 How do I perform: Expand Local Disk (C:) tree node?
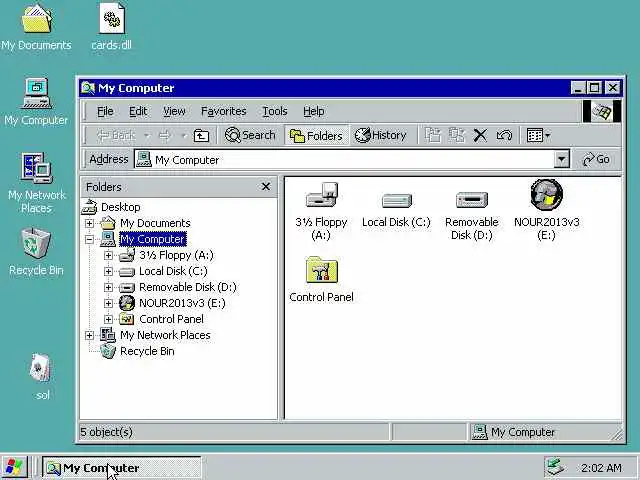pos(108,271)
